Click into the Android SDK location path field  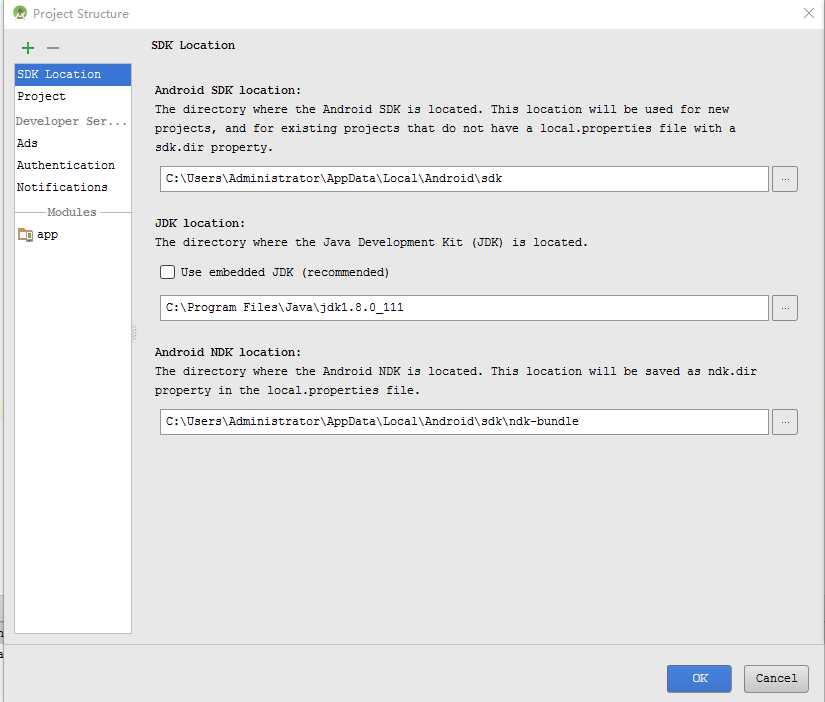point(464,179)
